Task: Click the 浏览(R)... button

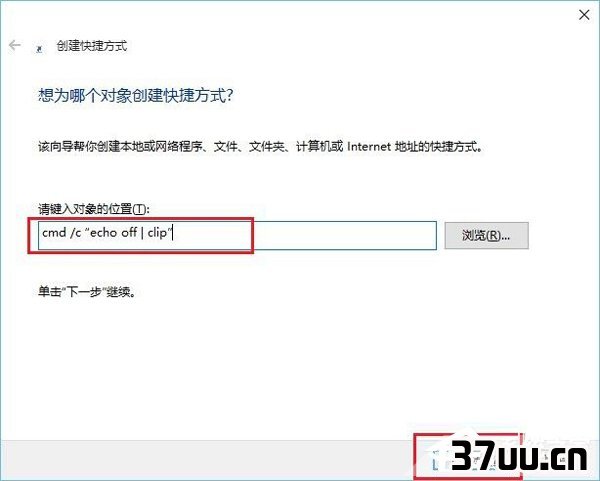Action: [486, 235]
